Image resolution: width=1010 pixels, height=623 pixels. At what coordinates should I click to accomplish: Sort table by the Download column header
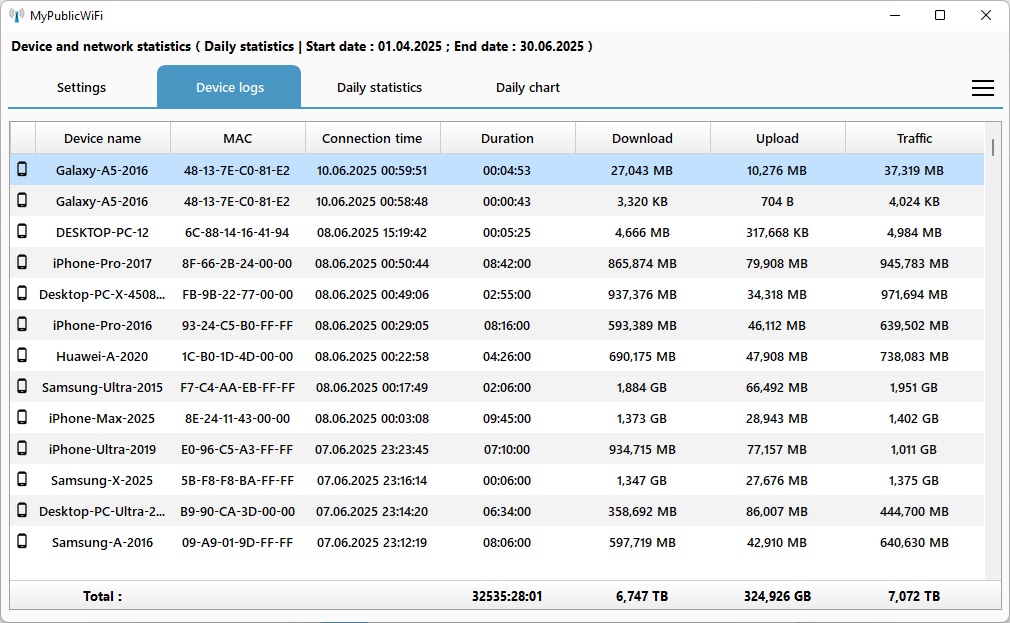pos(642,139)
